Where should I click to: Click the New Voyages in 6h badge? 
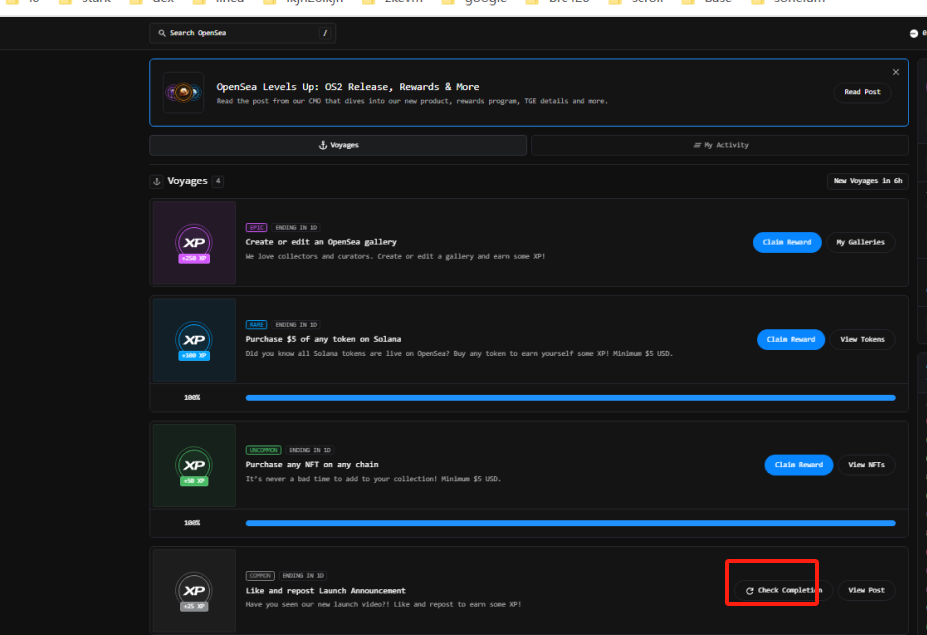[867, 181]
